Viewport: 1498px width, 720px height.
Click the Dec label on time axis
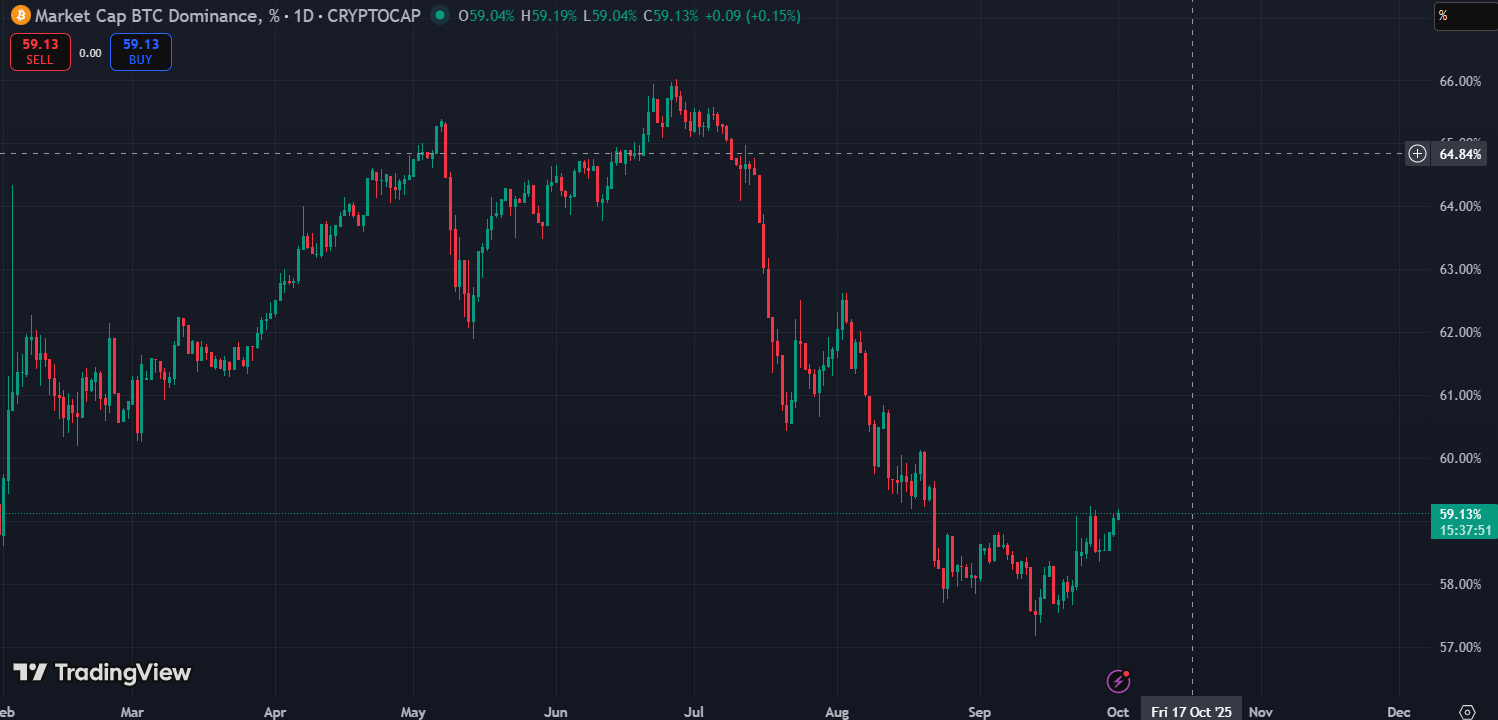click(x=1399, y=711)
